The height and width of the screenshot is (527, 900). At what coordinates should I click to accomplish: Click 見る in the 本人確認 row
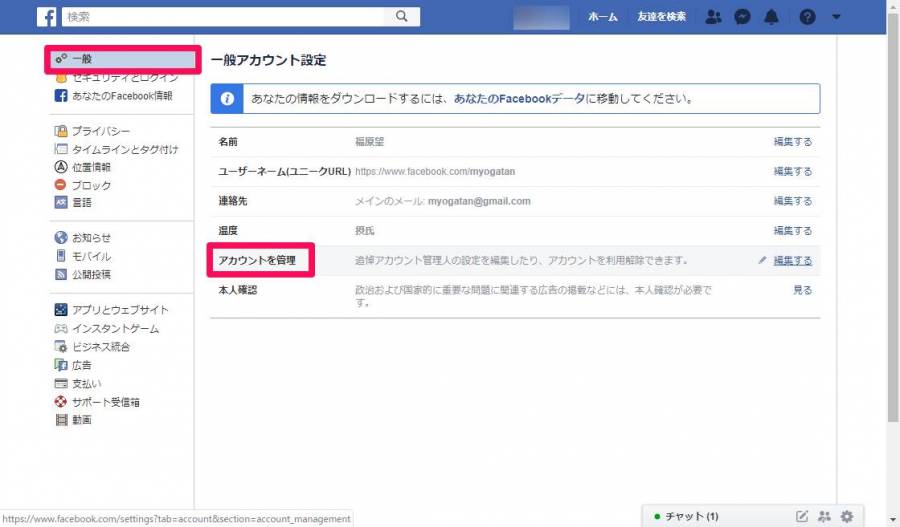[802, 290]
